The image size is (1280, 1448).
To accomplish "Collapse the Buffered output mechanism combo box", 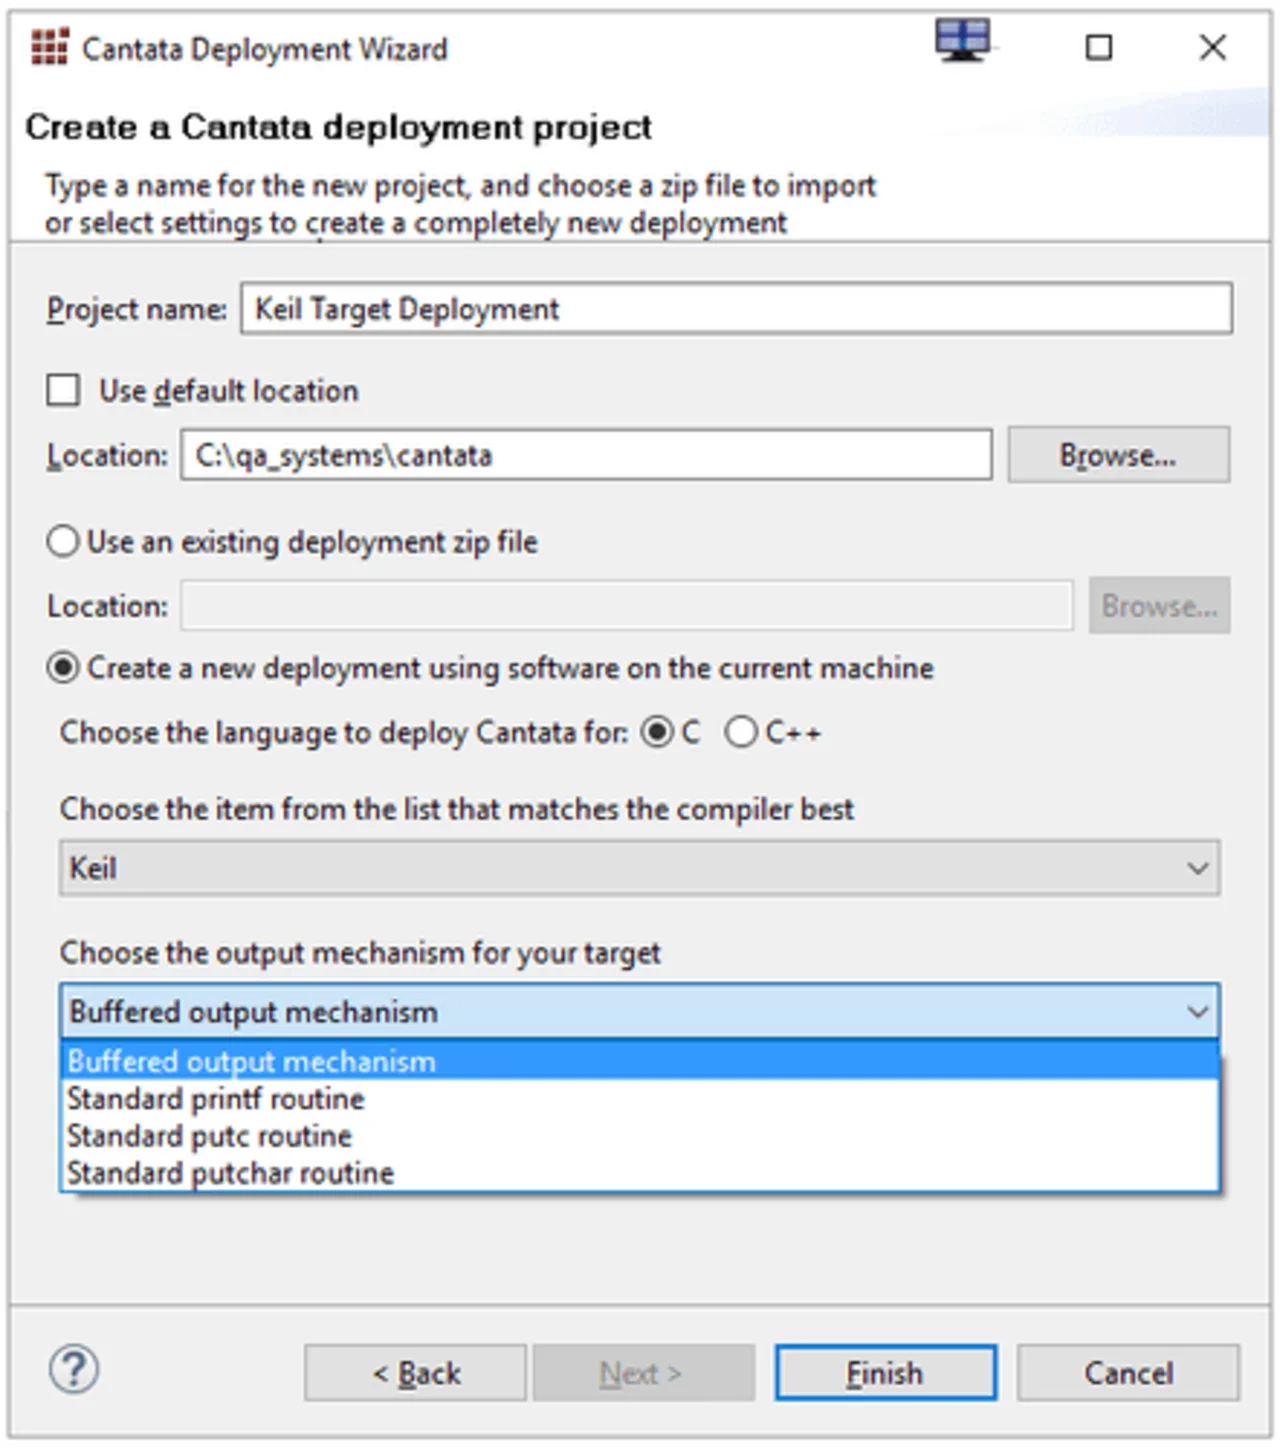I will pyautogui.click(x=640, y=1011).
